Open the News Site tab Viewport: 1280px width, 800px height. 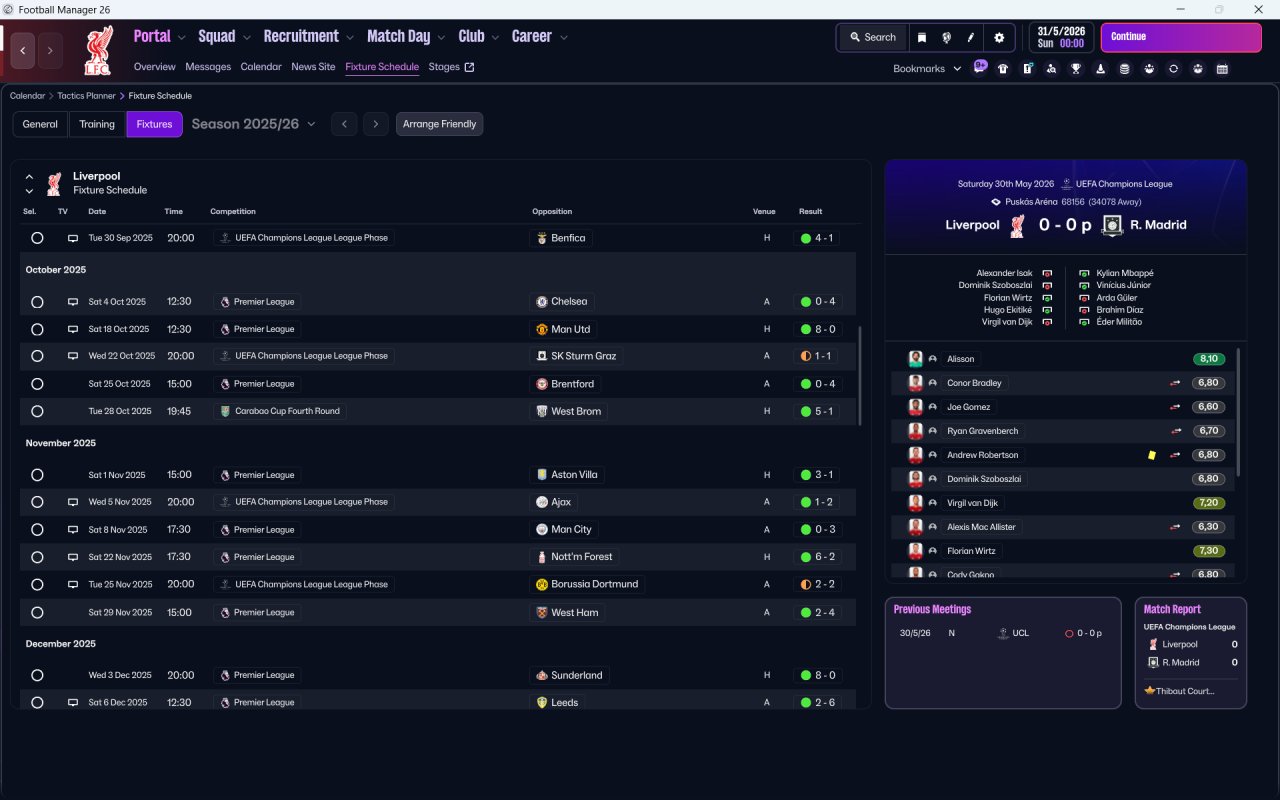(313, 67)
